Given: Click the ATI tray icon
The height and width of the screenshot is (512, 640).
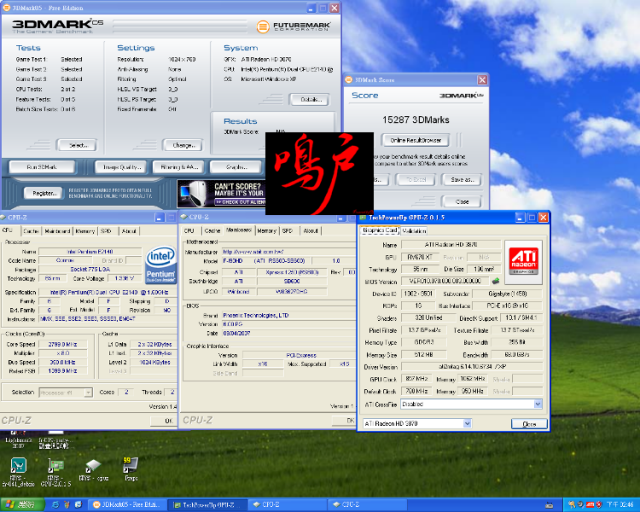Looking at the screenshot, I should click(x=589, y=505).
